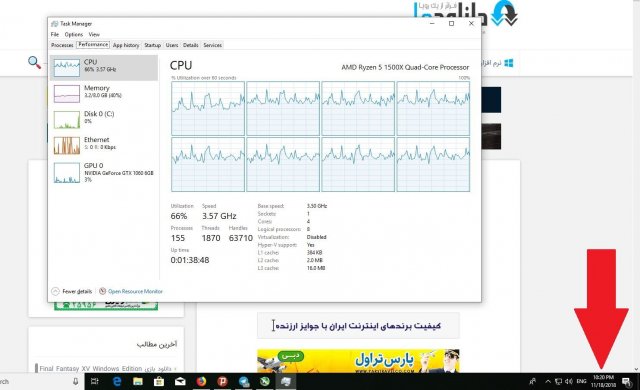Screen dimensions: 640x390
Task: Switch to the Processes tab
Action: 62,45
